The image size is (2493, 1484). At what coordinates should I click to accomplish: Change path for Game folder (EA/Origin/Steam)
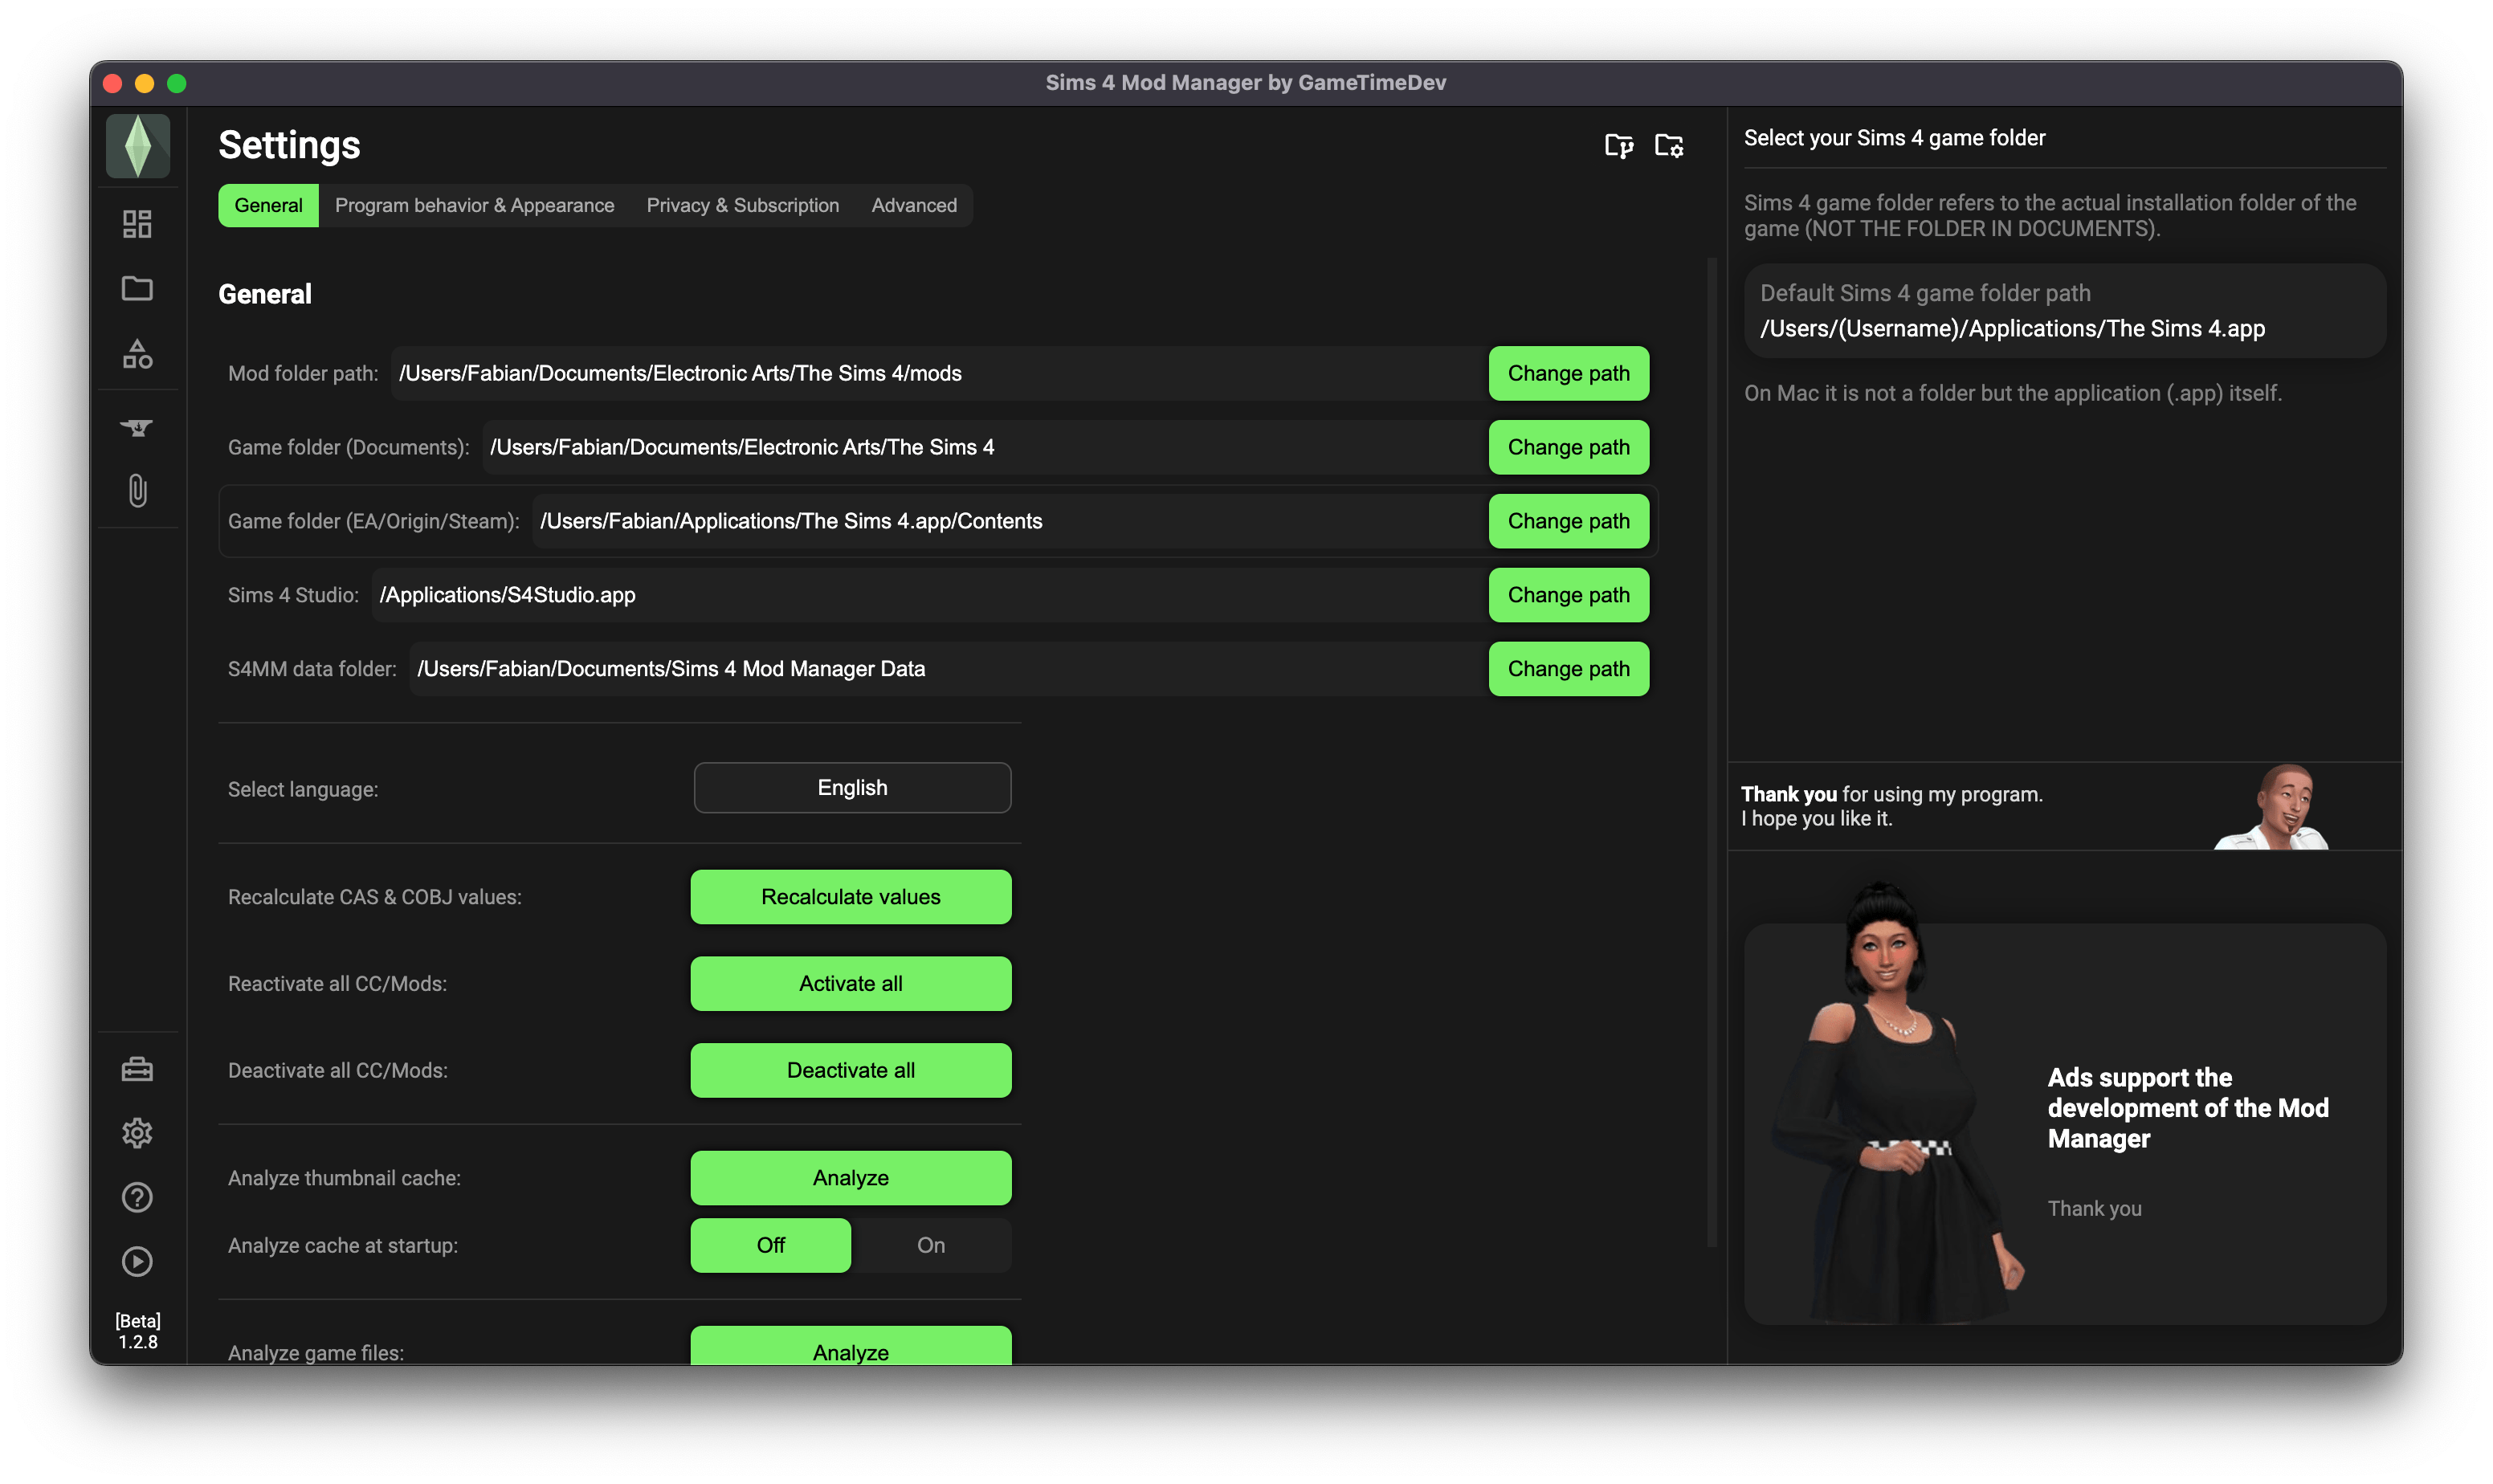coord(1568,521)
